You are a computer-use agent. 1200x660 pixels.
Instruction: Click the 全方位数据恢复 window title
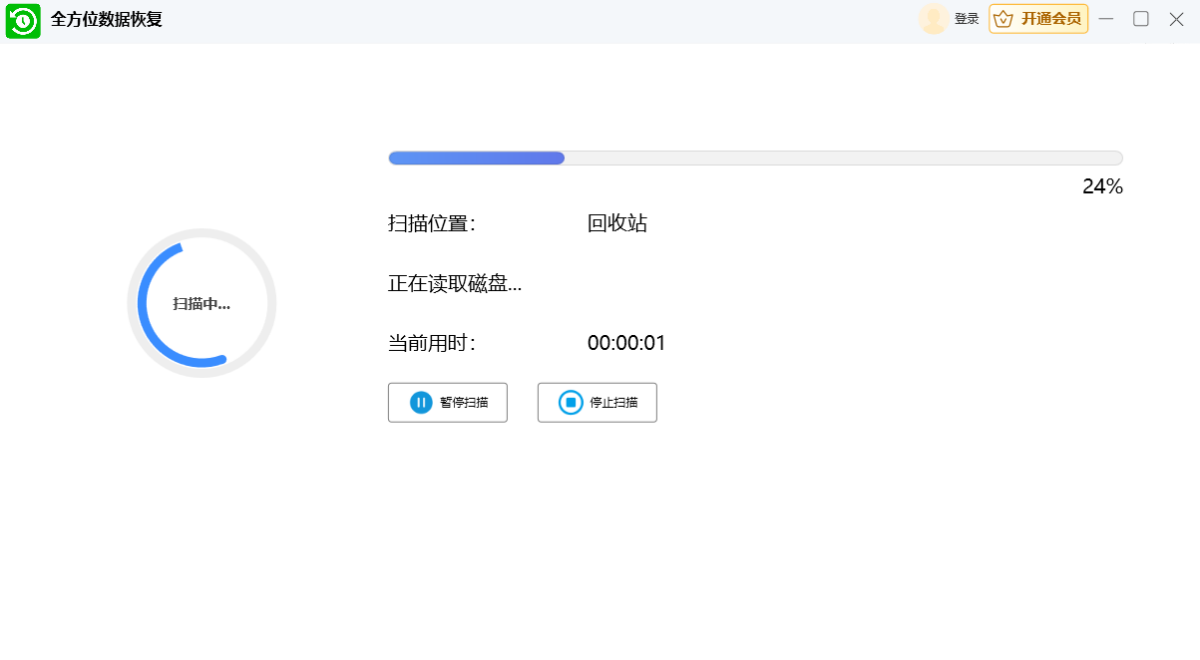coord(106,20)
